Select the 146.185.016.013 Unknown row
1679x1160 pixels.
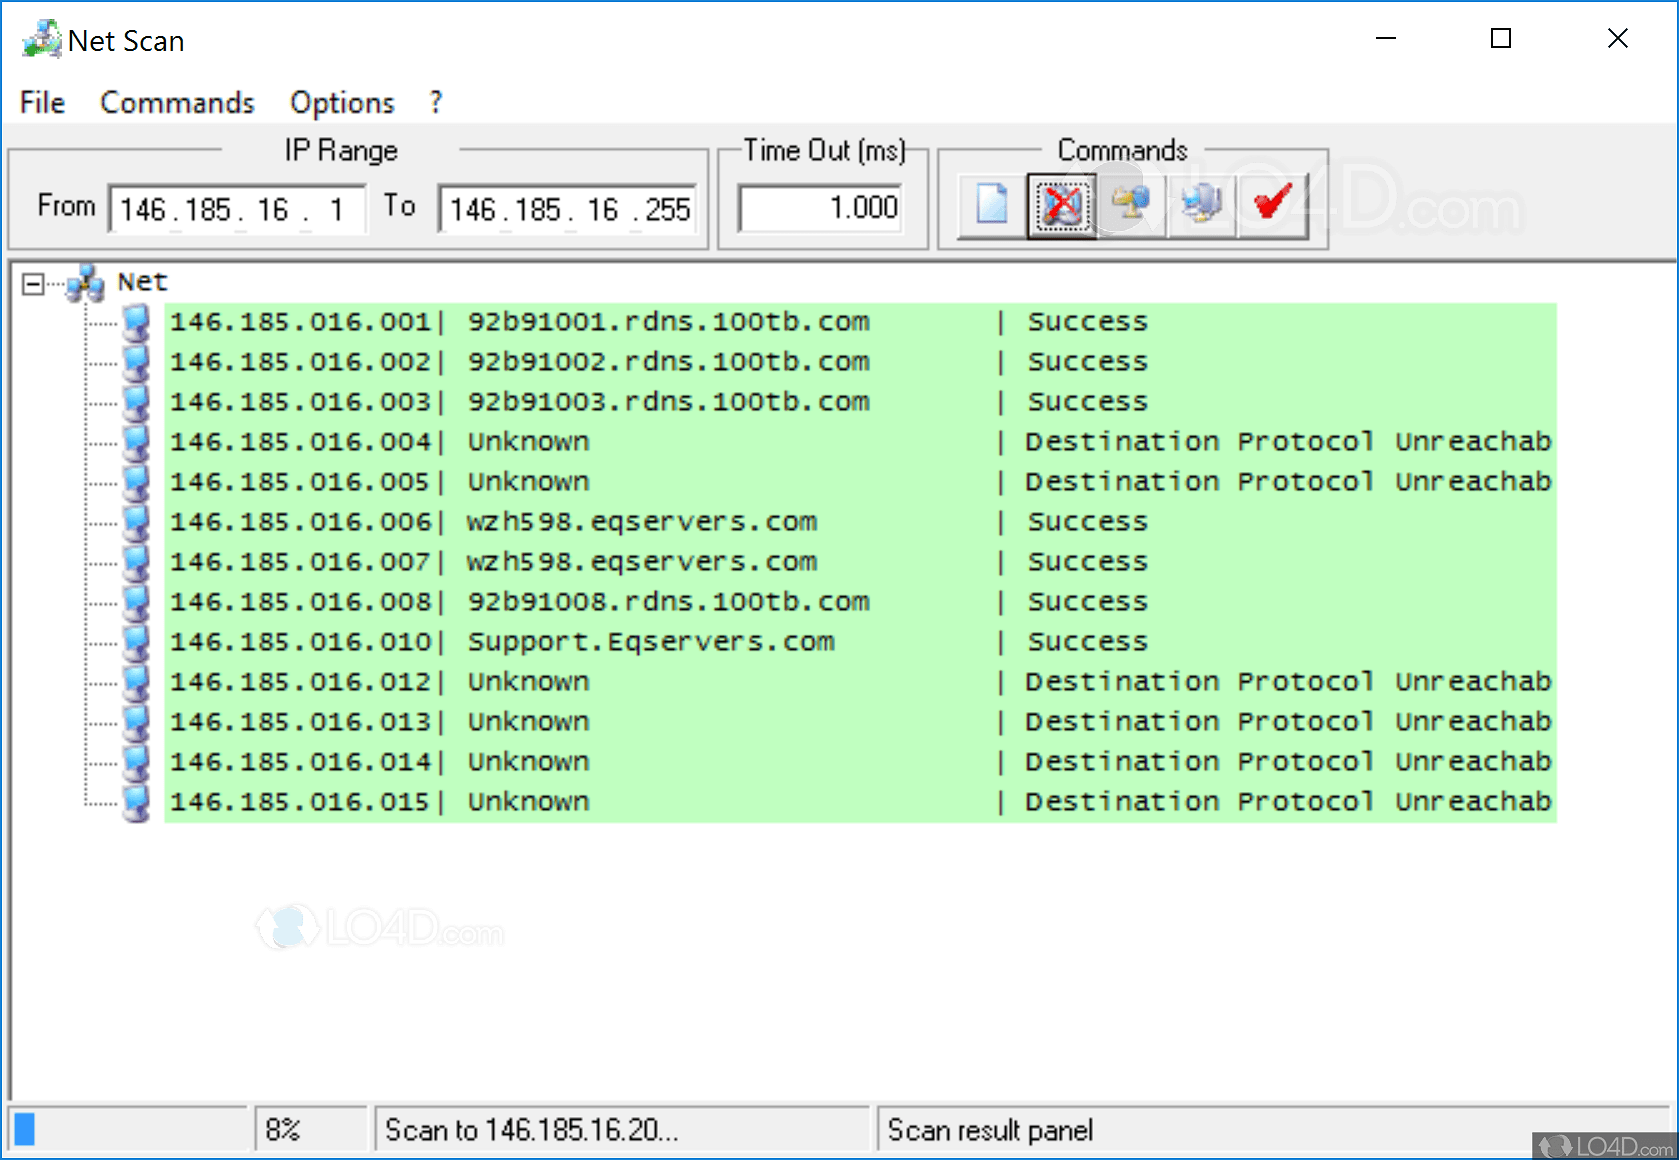tap(860, 722)
